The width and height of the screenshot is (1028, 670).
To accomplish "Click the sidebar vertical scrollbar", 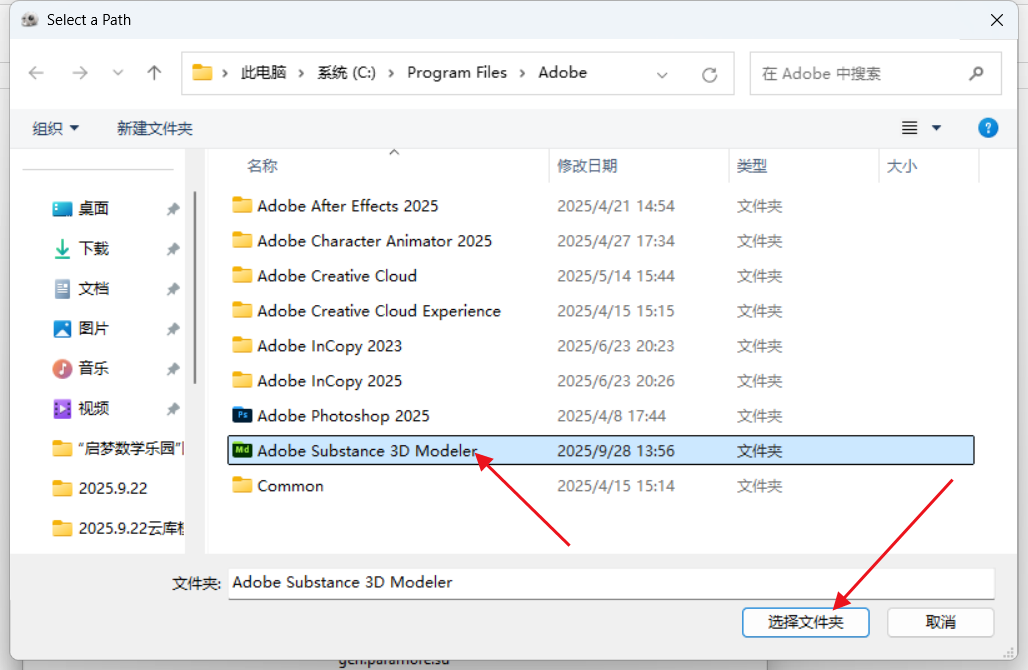I will 195,287.
